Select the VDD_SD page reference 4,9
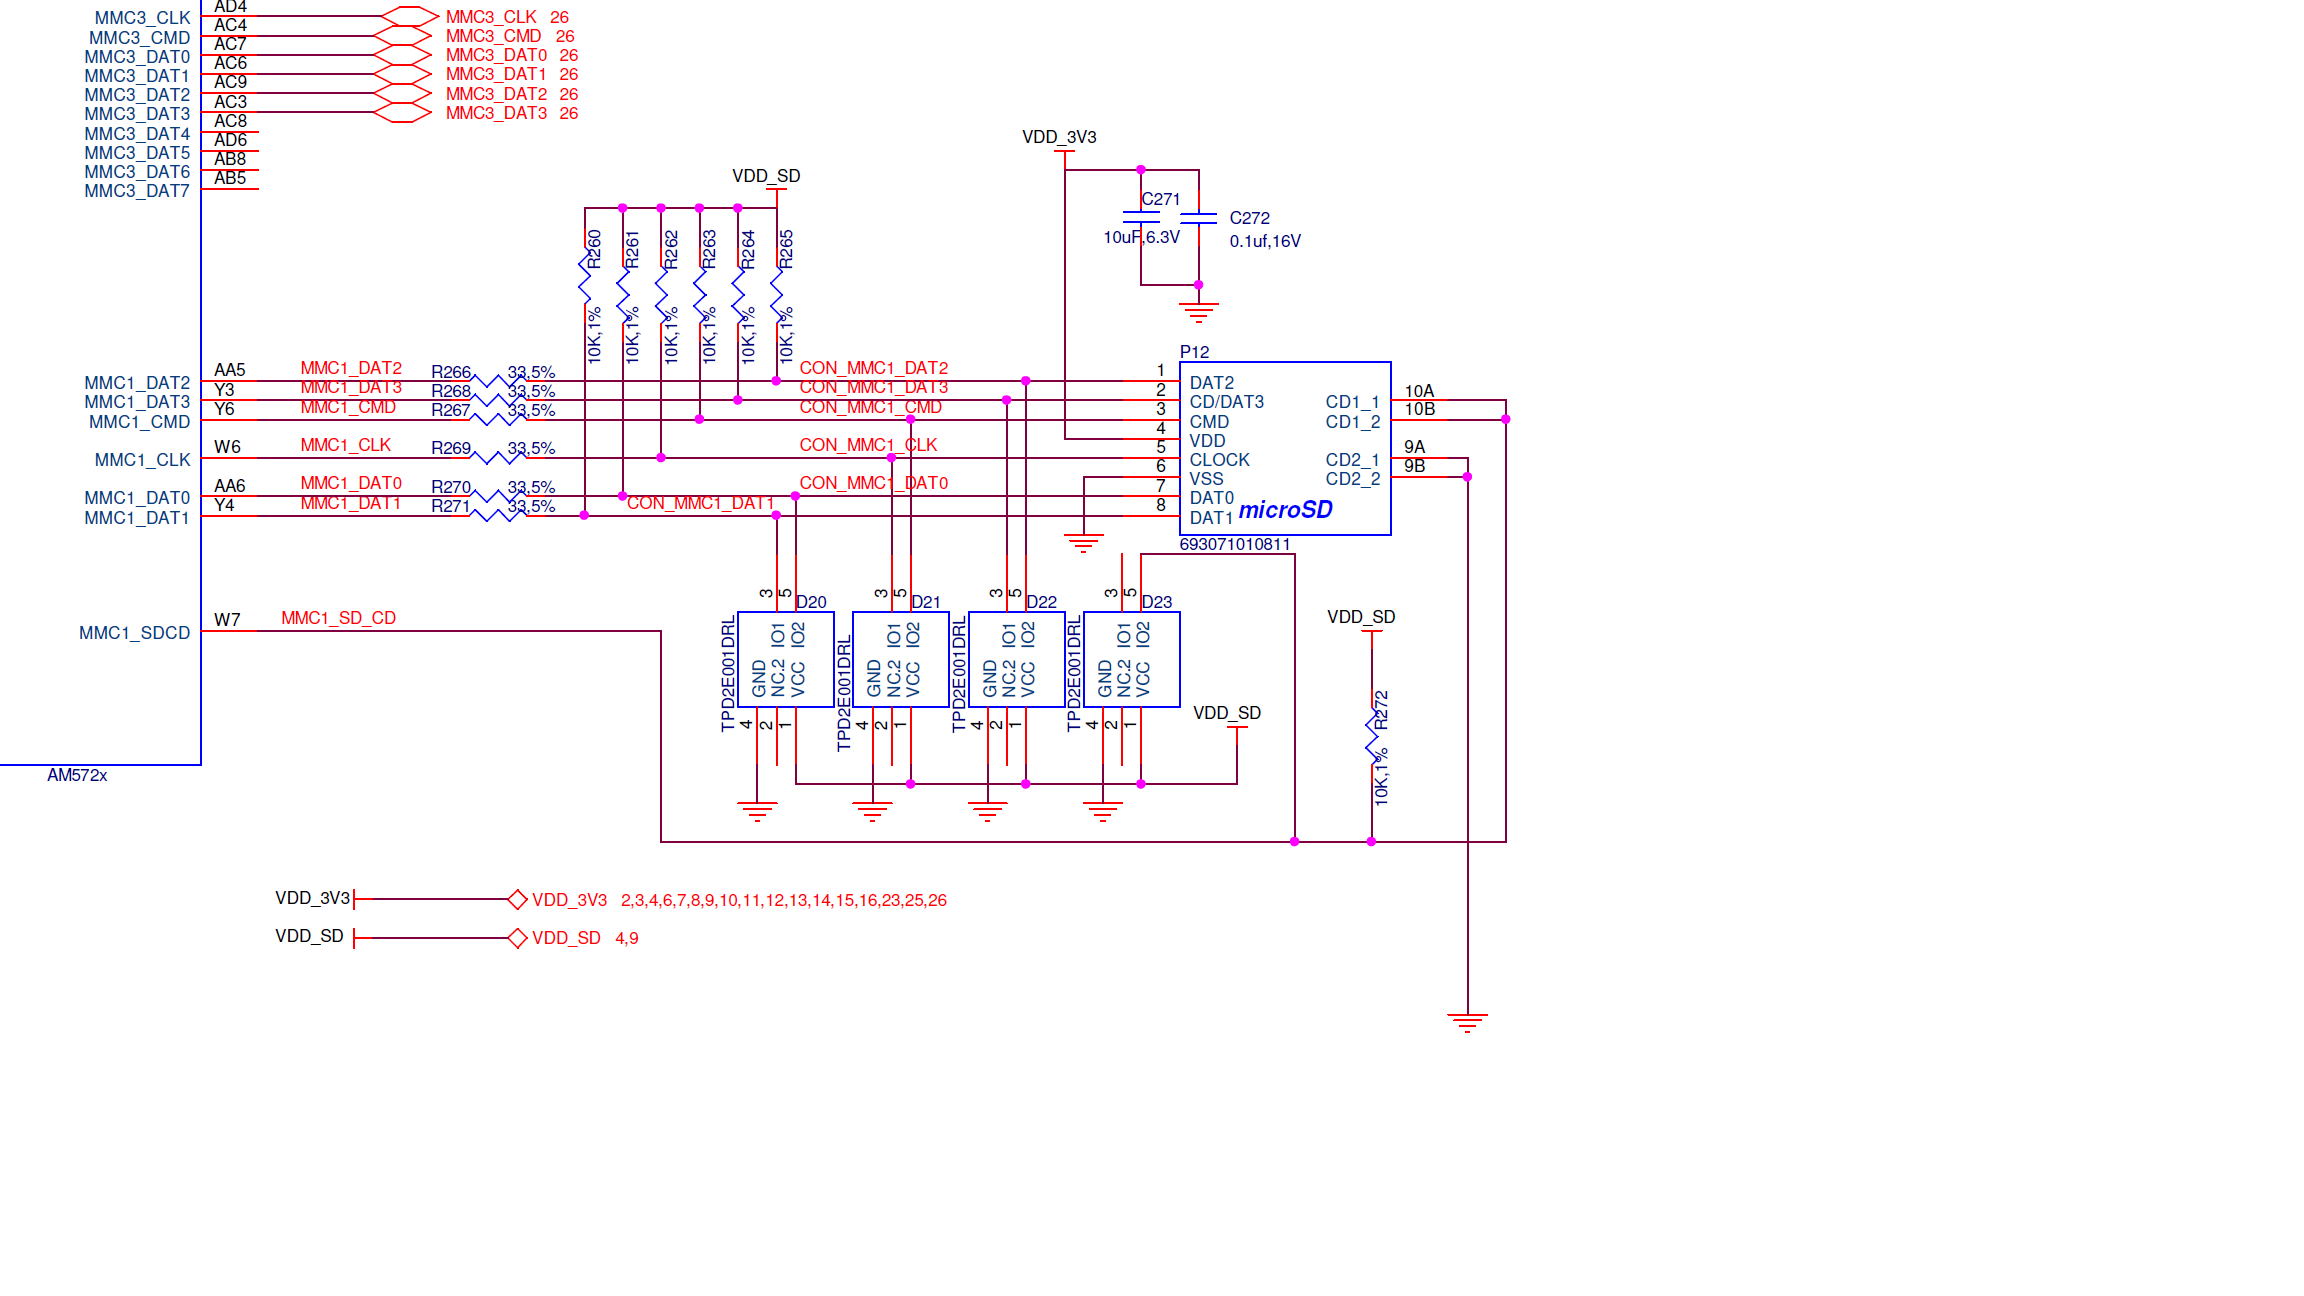Viewport: 2304px width, 1296px height. 626,938
